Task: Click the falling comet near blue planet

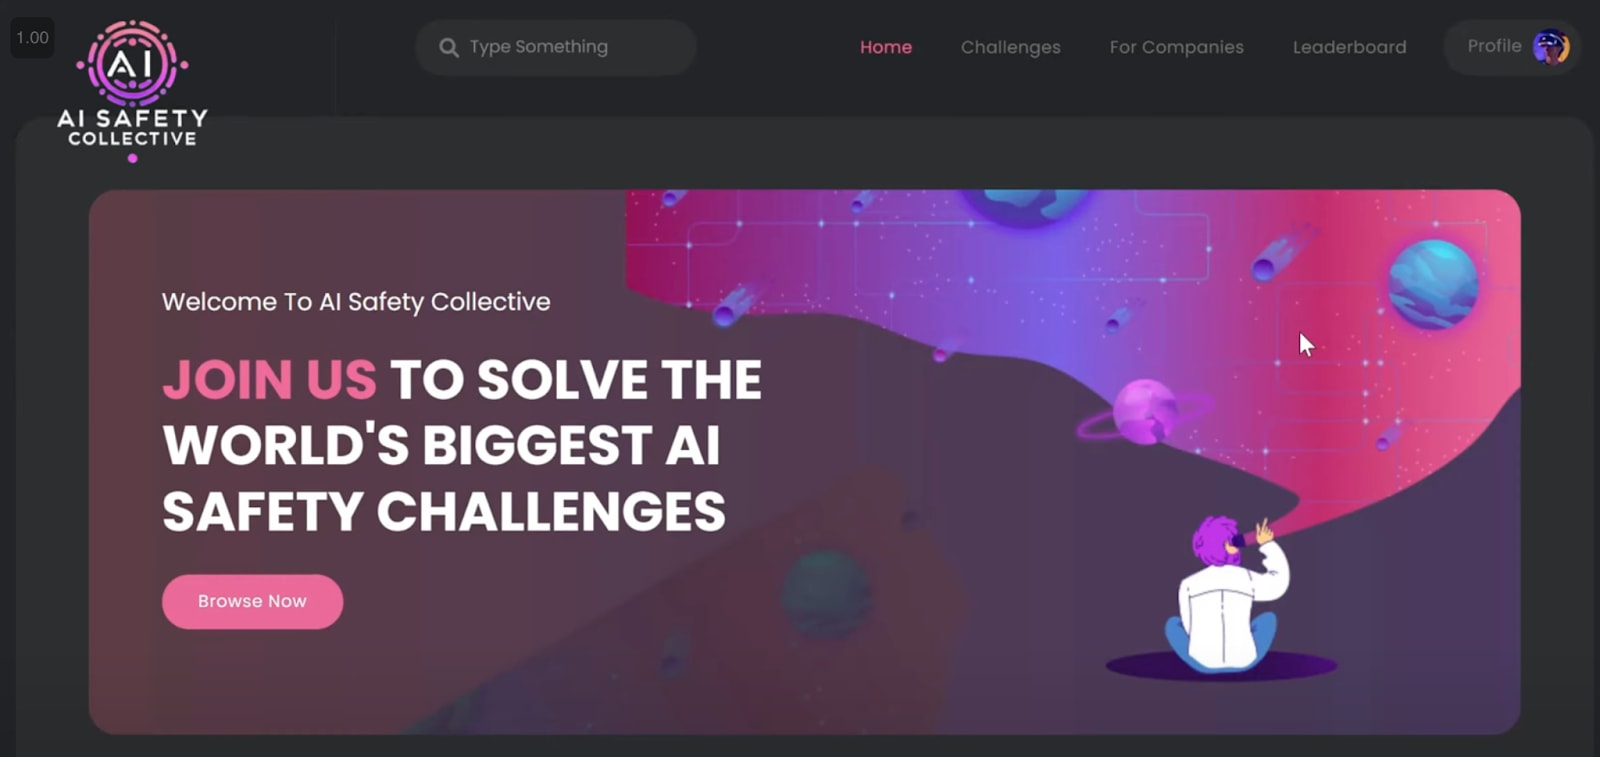Action: (1282, 252)
